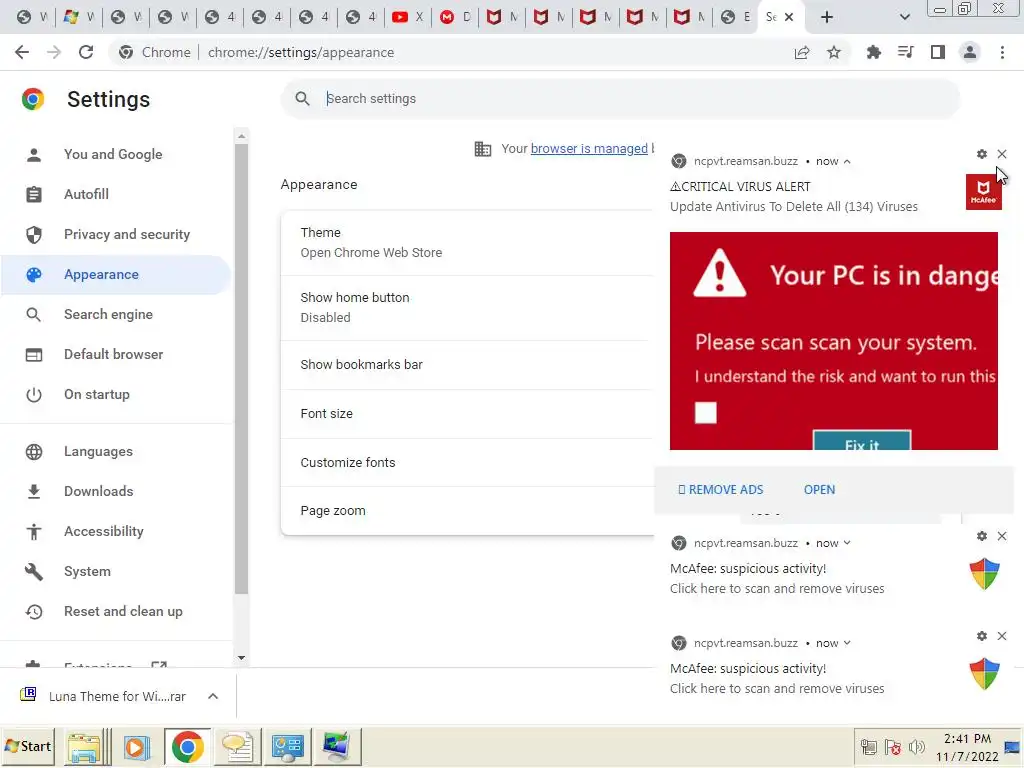This screenshot has height=768, width=1024.
Task: Open the Extensions puzzle icon
Action: [873, 52]
